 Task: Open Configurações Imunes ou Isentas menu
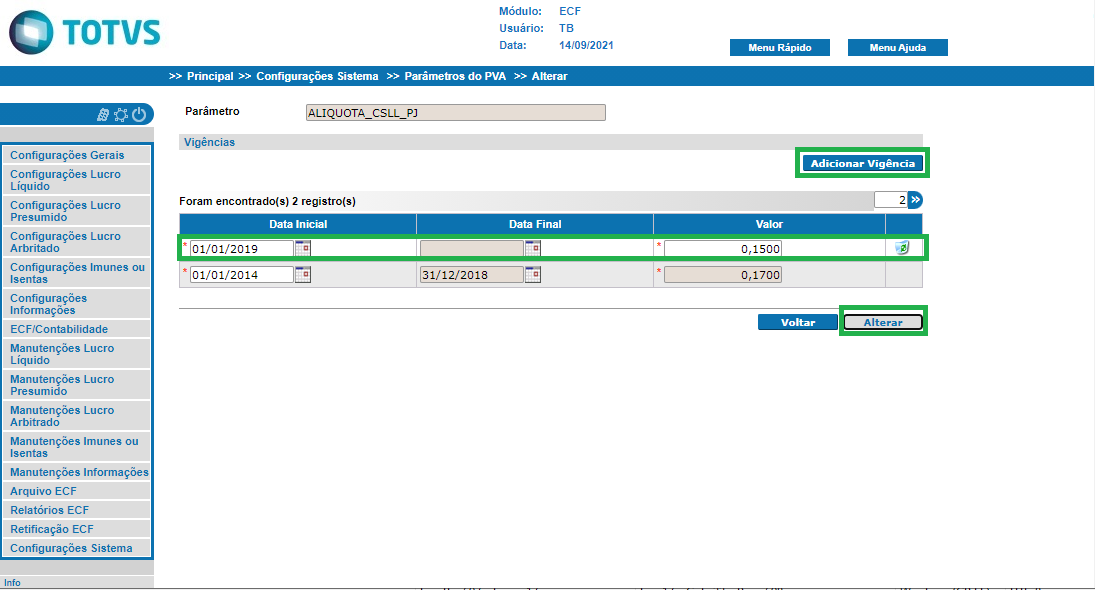coord(77,273)
